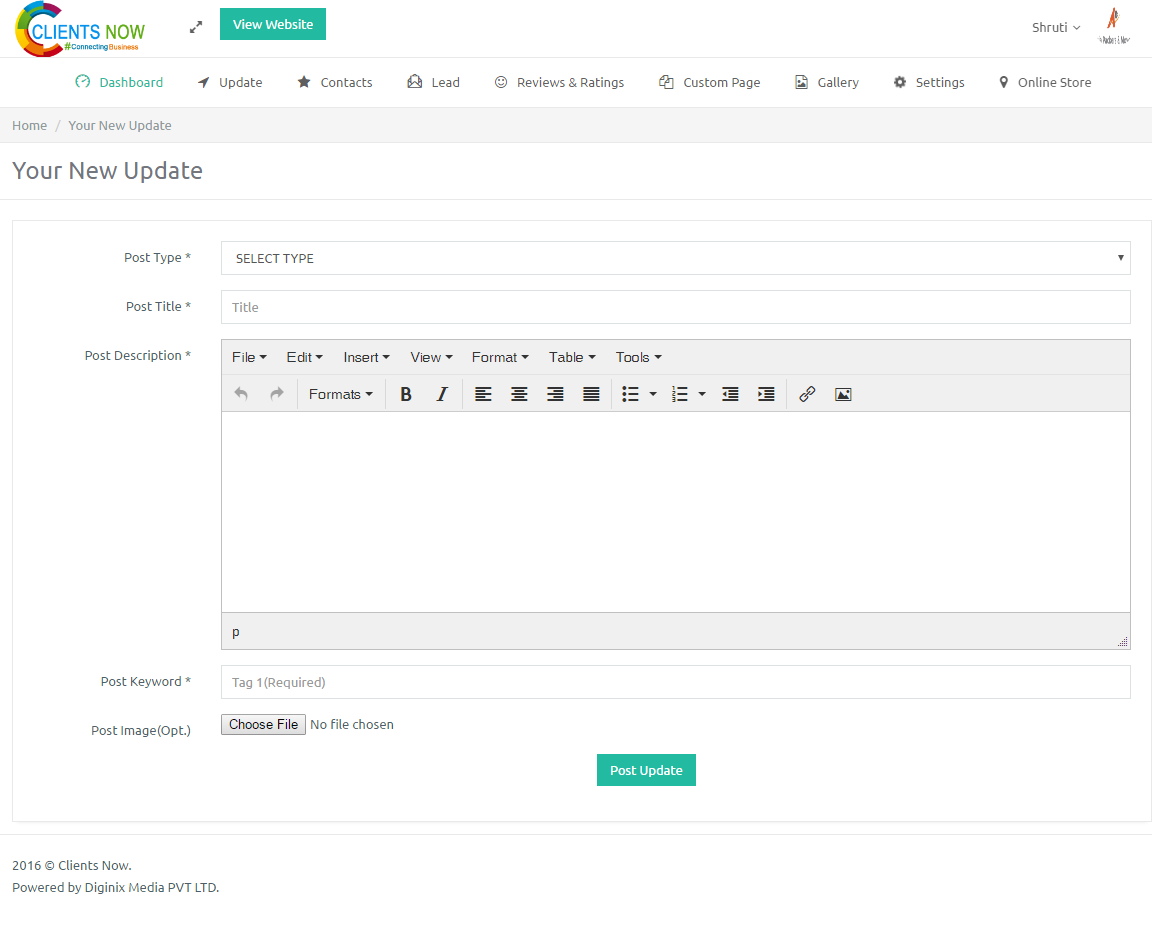The image size is (1152, 938).
Task: Toggle bold formatting
Action: click(406, 394)
